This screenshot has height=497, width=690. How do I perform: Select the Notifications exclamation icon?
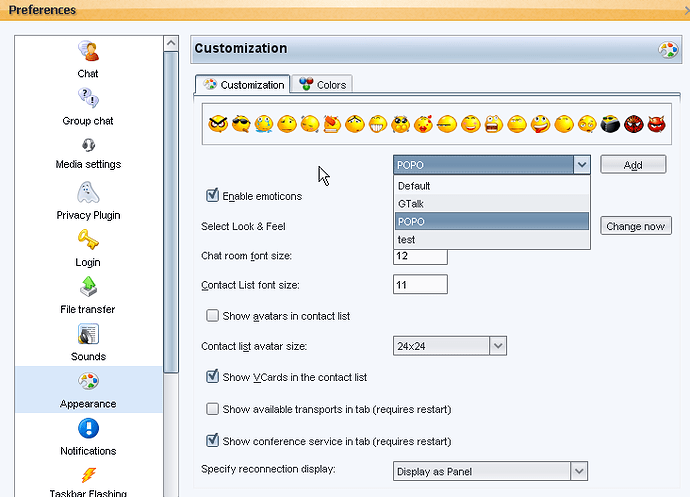point(88,428)
